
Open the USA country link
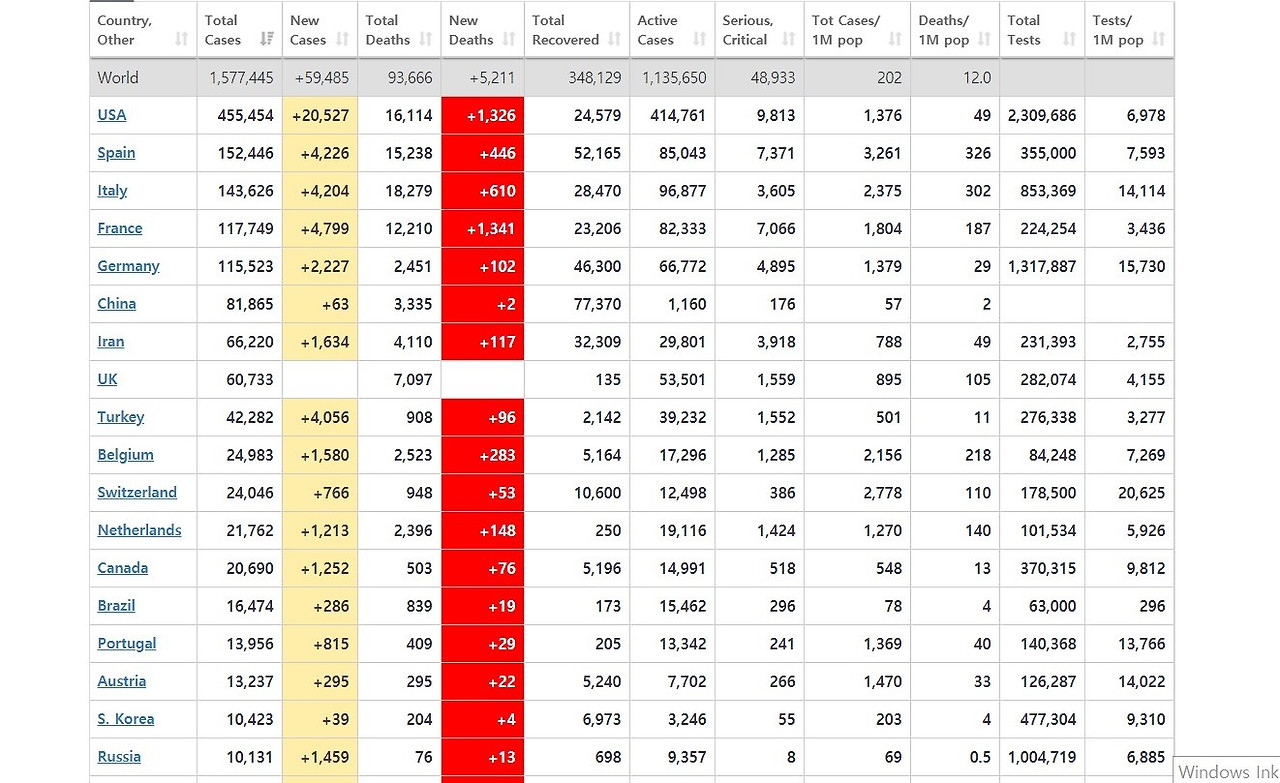pos(112,115)
